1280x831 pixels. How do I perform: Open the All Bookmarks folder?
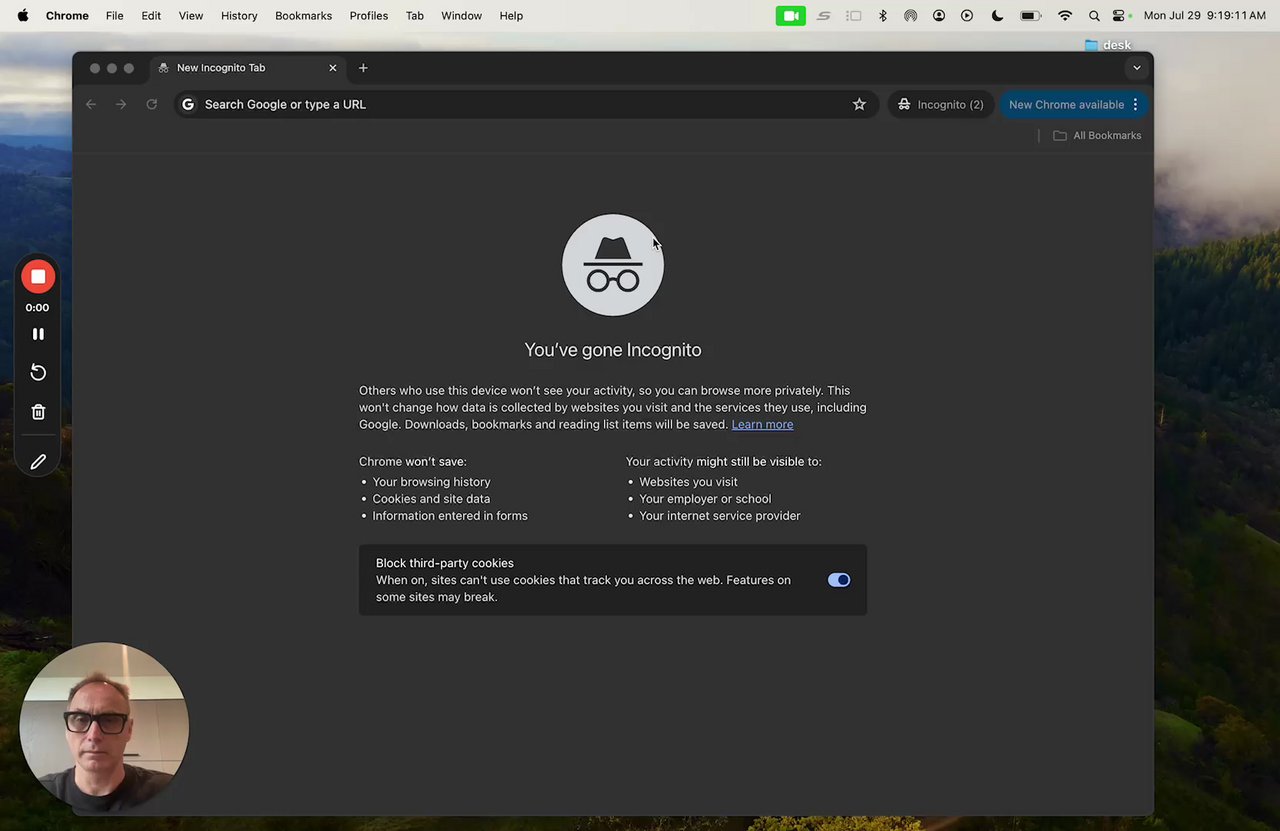pos(1097,135)
